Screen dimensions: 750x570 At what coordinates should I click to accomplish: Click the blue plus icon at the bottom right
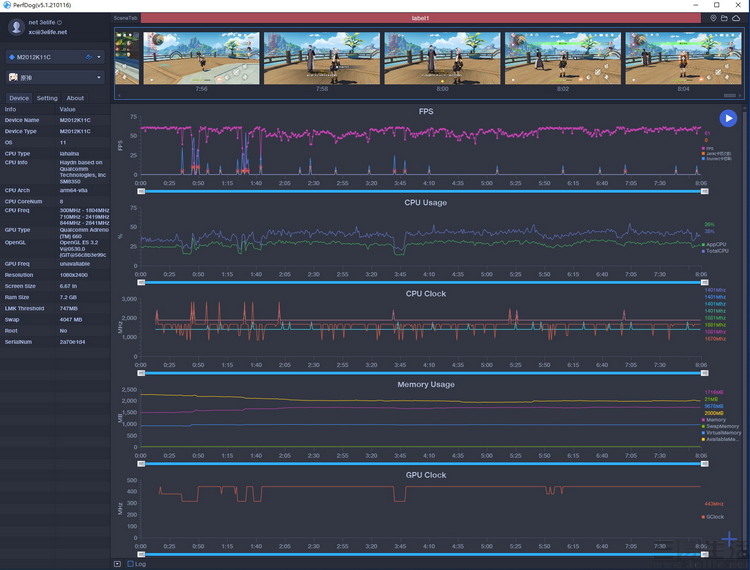click(x=729, y=539)
